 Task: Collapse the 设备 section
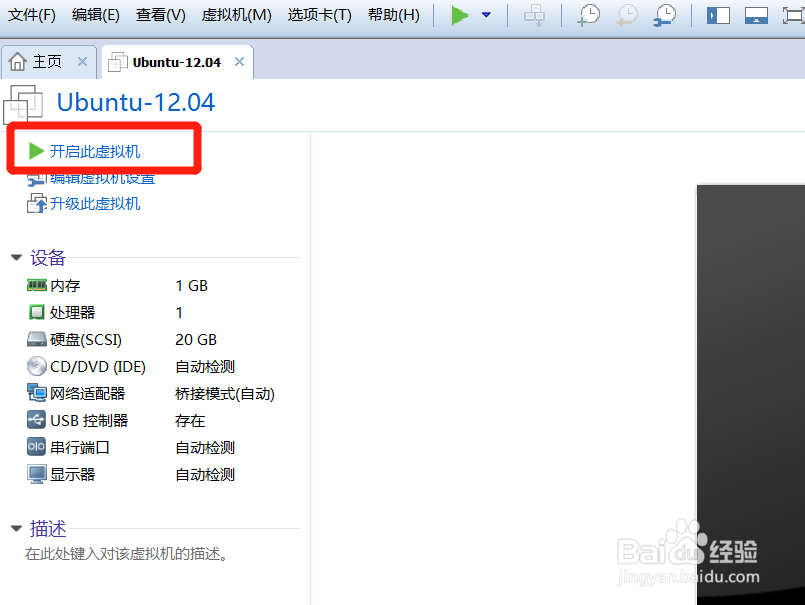16,257
